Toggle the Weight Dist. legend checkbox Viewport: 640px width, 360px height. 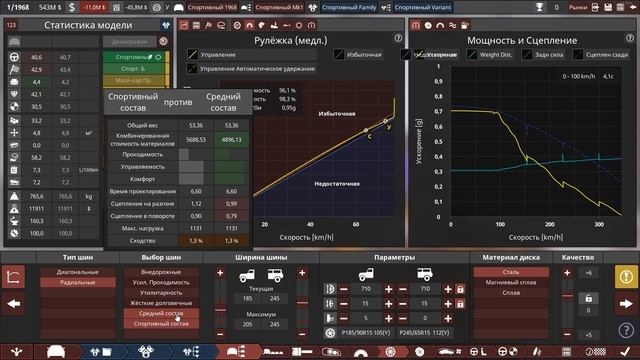472,54
